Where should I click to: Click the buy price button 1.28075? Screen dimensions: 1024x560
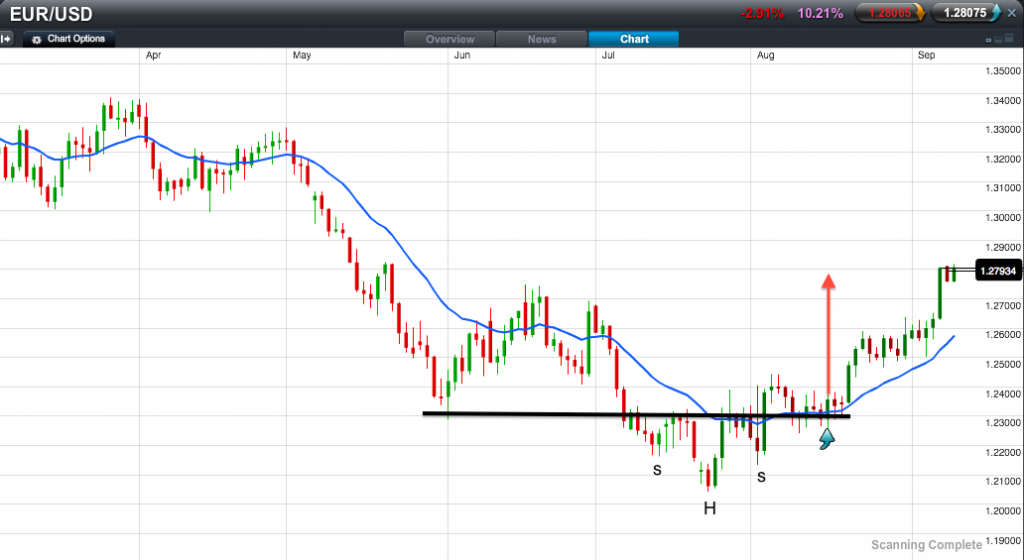[x=965, y=13]
